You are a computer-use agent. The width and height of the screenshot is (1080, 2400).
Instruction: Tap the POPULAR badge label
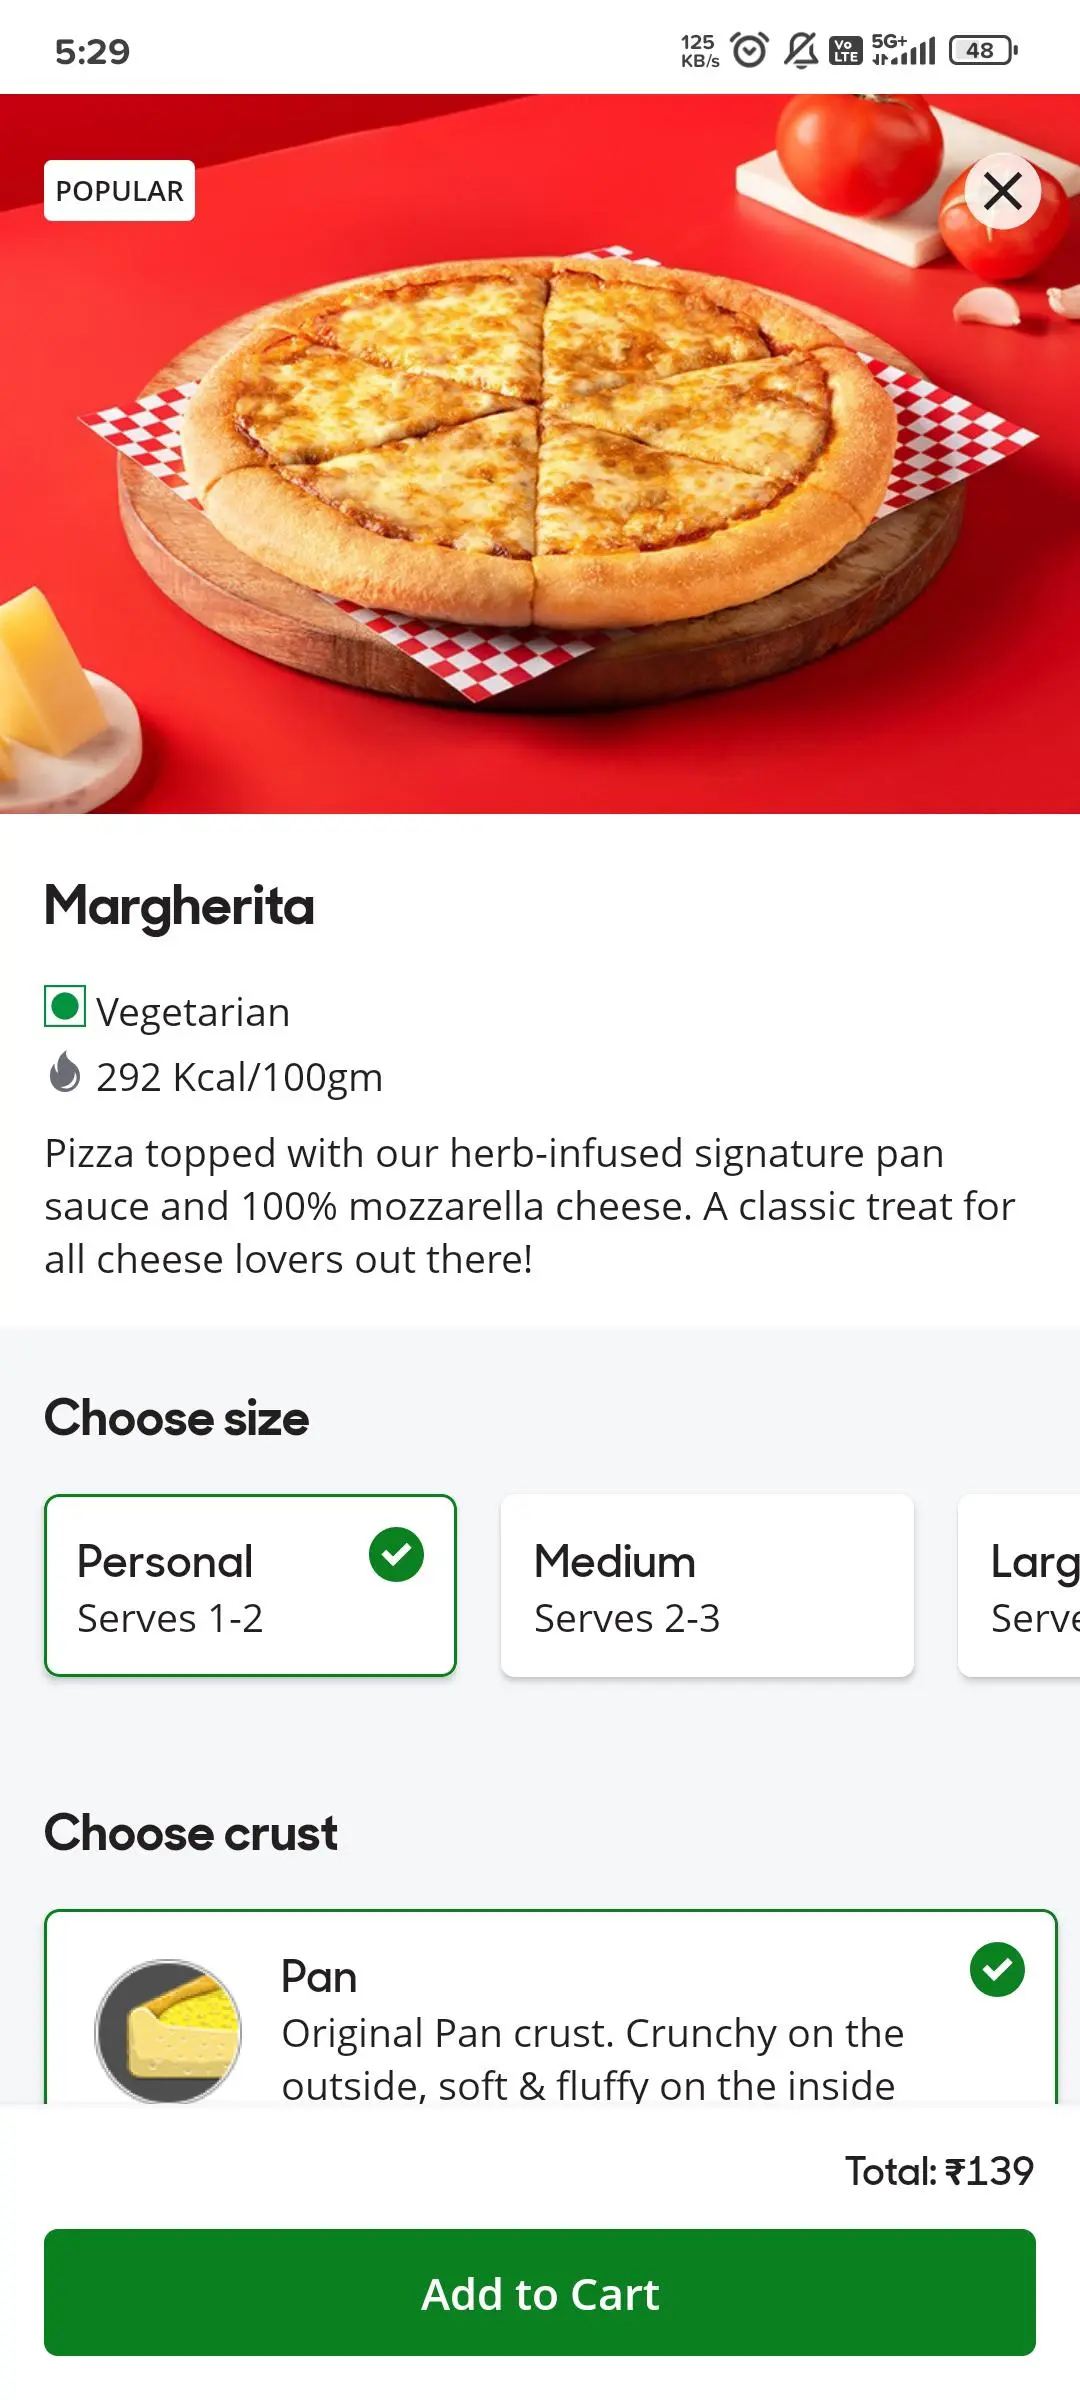click(x=119, y=190)
